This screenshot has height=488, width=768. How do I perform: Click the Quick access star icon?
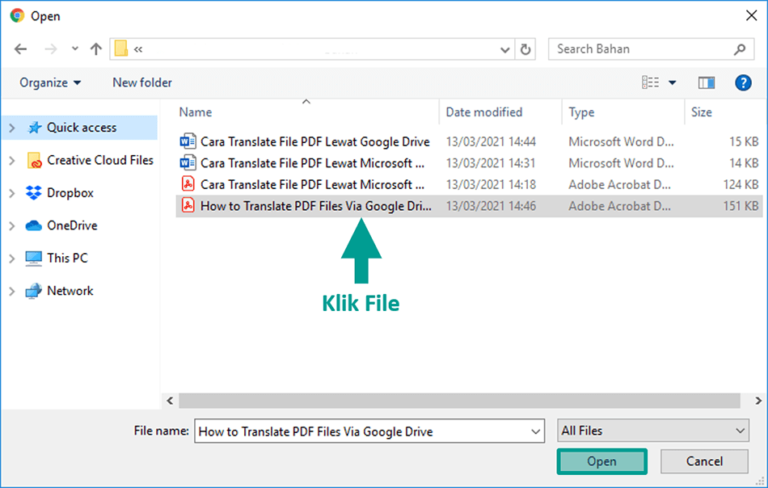tap(34, 128)
